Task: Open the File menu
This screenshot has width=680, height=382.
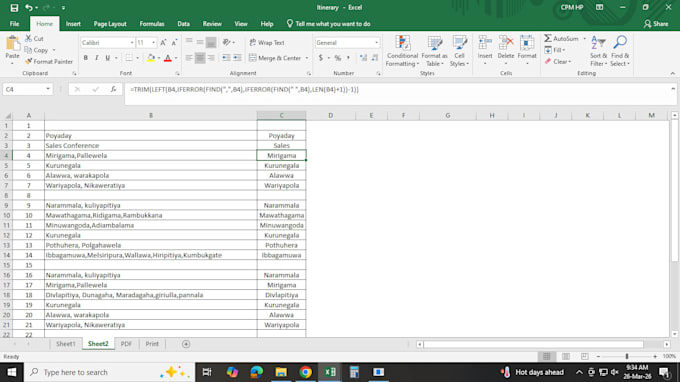Action: [14, 24]
